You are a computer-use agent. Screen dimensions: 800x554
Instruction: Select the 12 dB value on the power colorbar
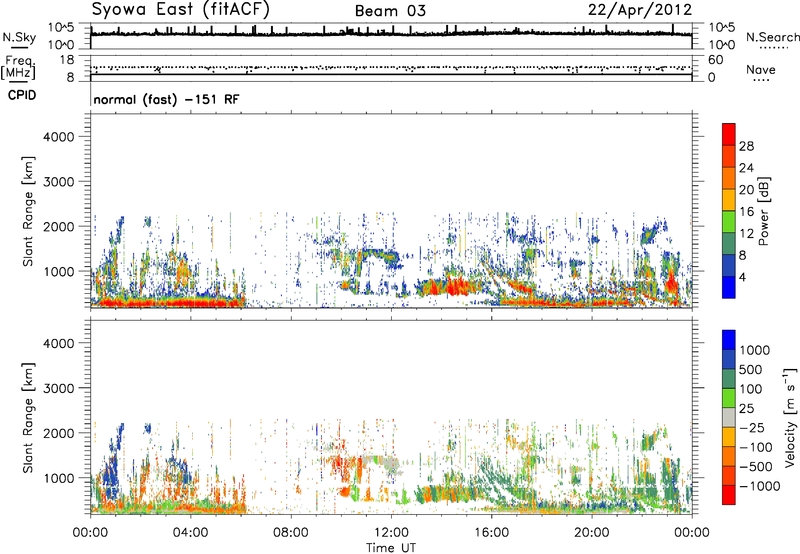point(746,234)
